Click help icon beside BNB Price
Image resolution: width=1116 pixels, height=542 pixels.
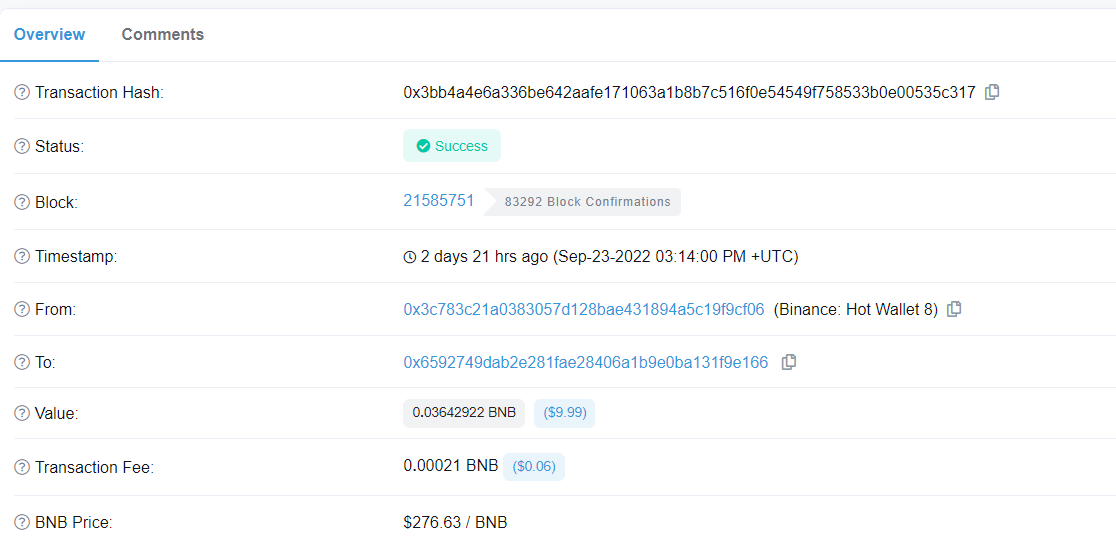22,524
